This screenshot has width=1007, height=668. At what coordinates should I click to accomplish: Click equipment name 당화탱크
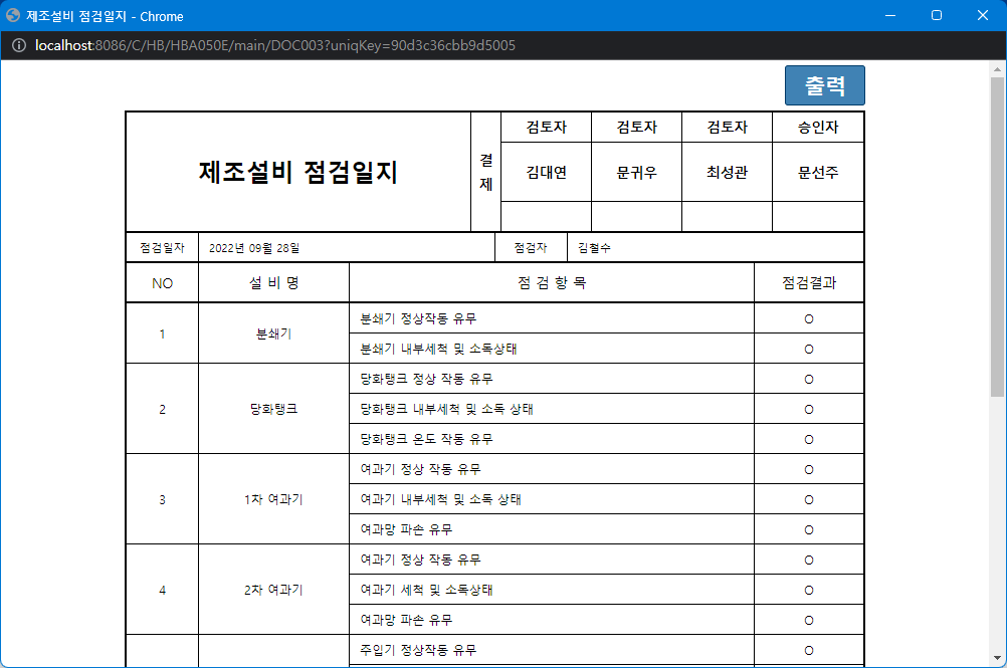tap(274, 409)
